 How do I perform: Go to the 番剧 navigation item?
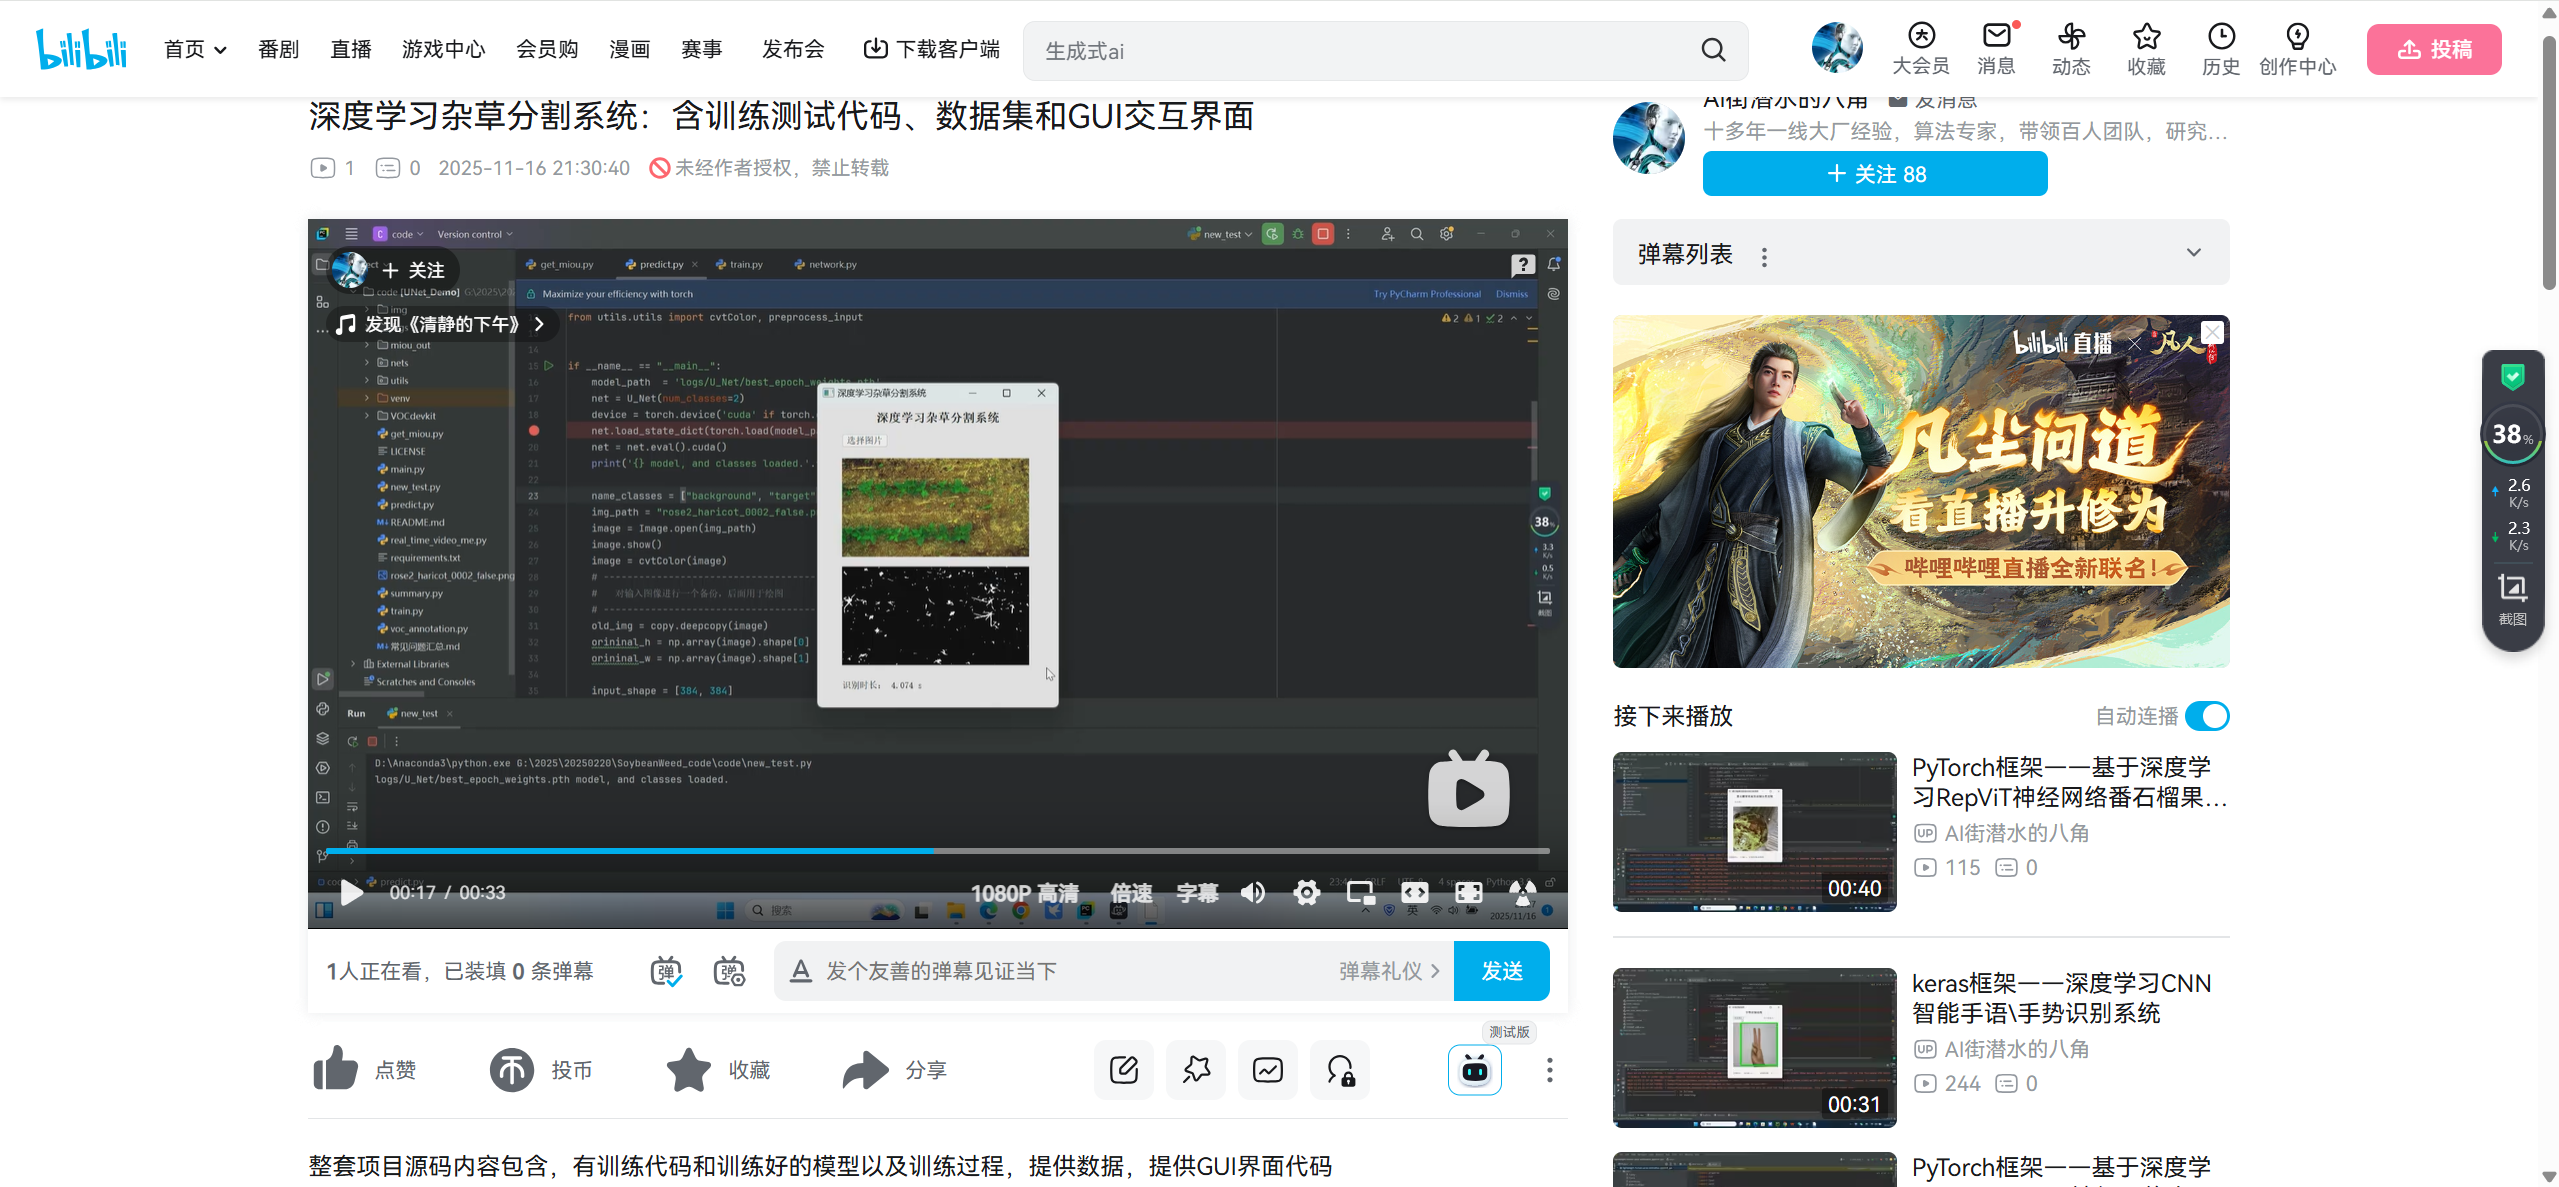point(278,50)
